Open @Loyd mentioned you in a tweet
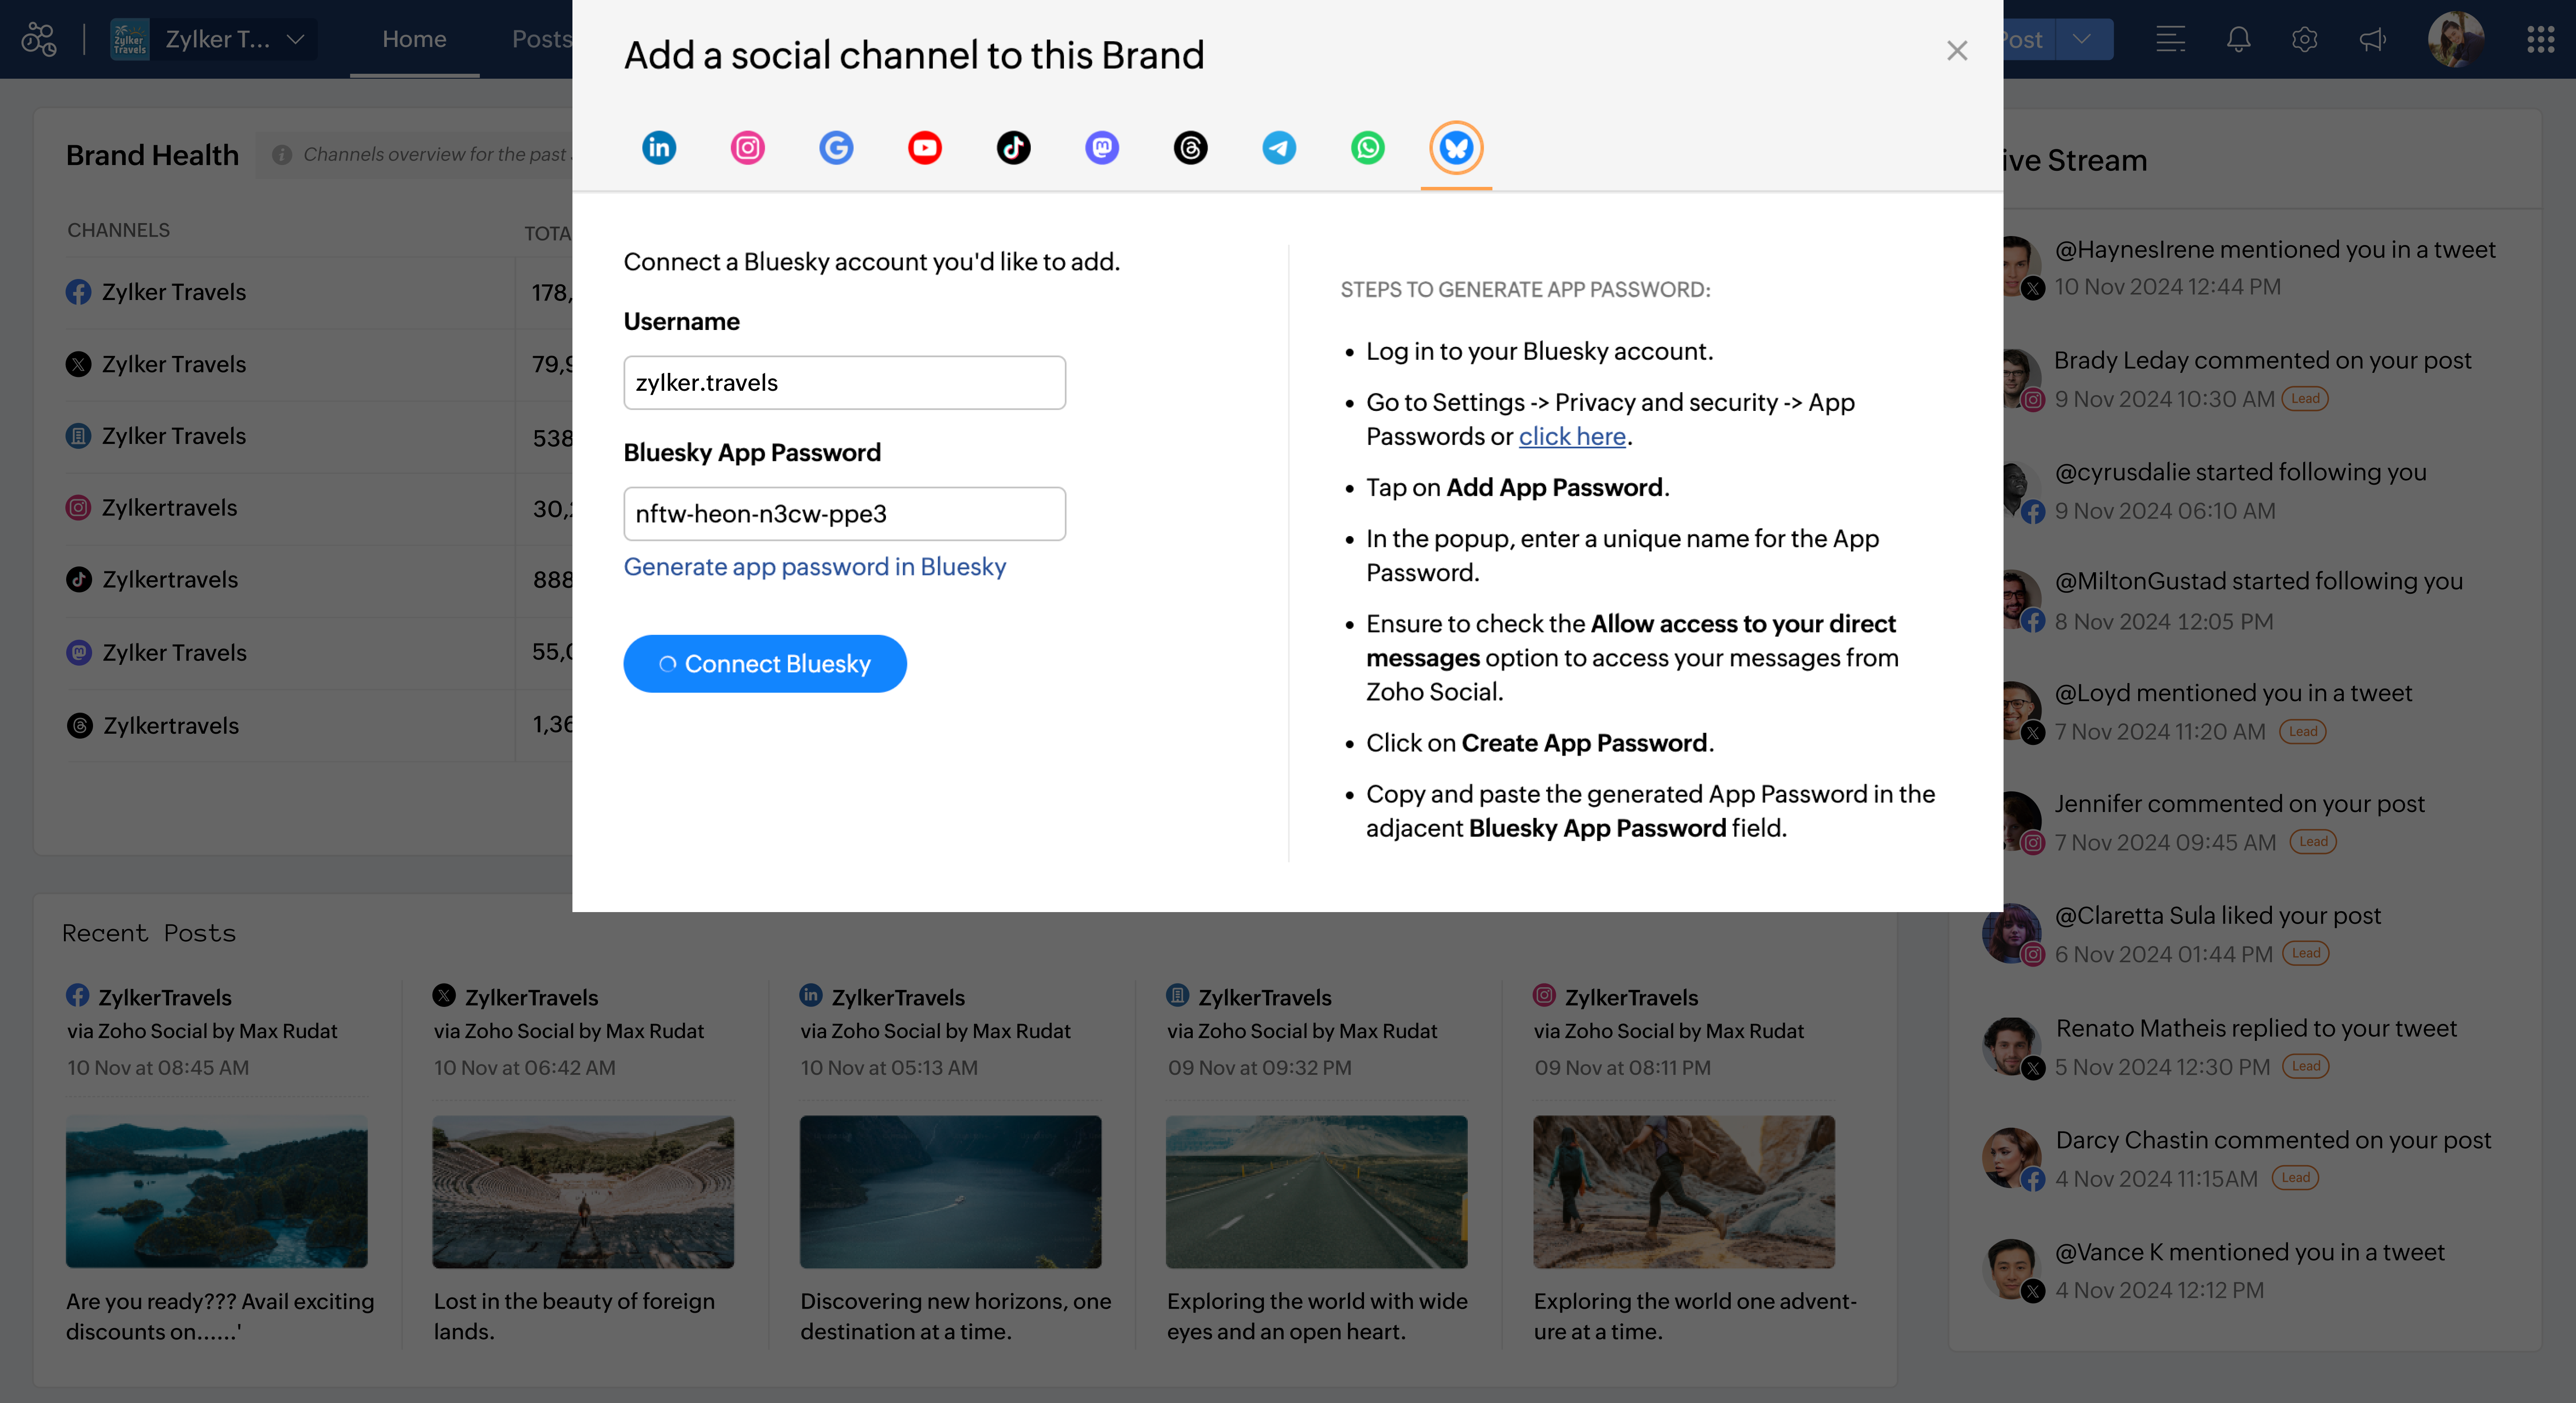Screen dimensions: 2576x1403 pos(2233,693)
